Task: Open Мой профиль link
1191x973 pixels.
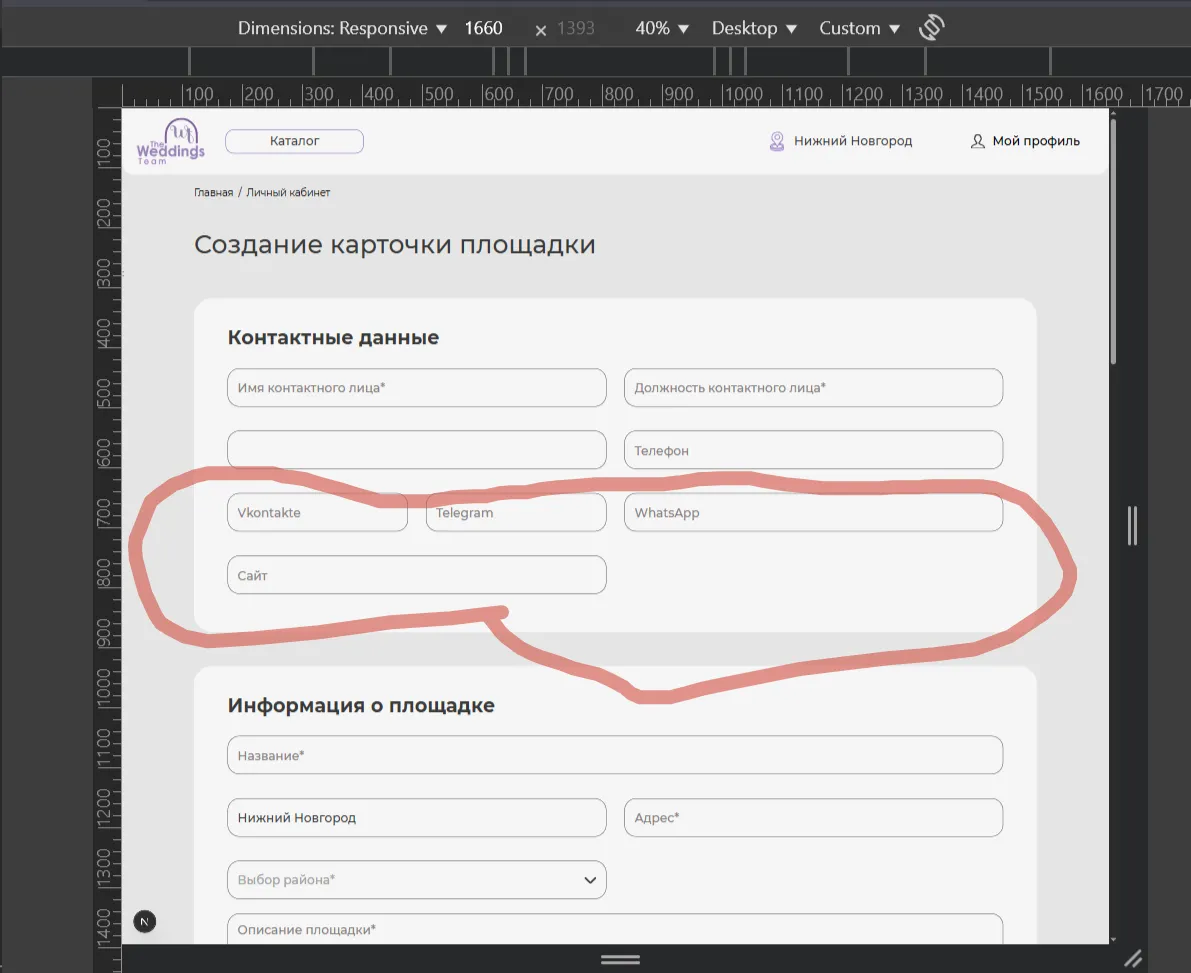Action: (x=1035, y=141)
